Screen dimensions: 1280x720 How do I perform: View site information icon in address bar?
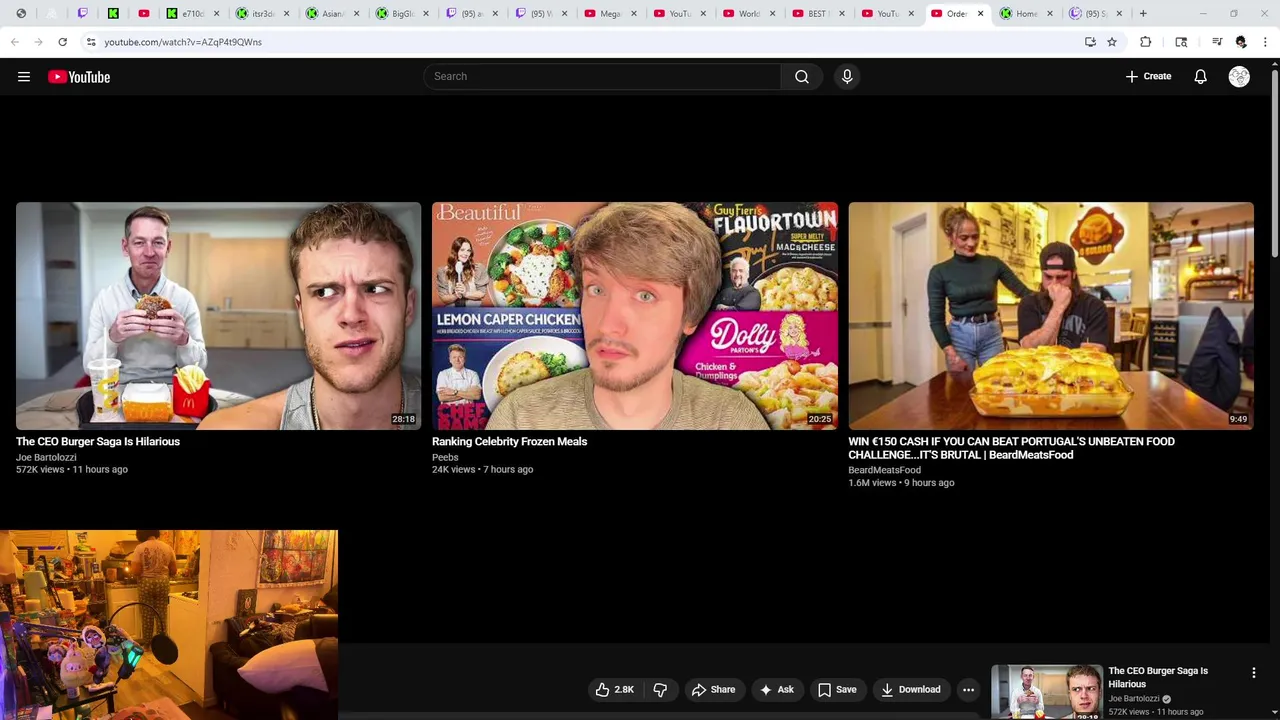(x=90, y=42)
